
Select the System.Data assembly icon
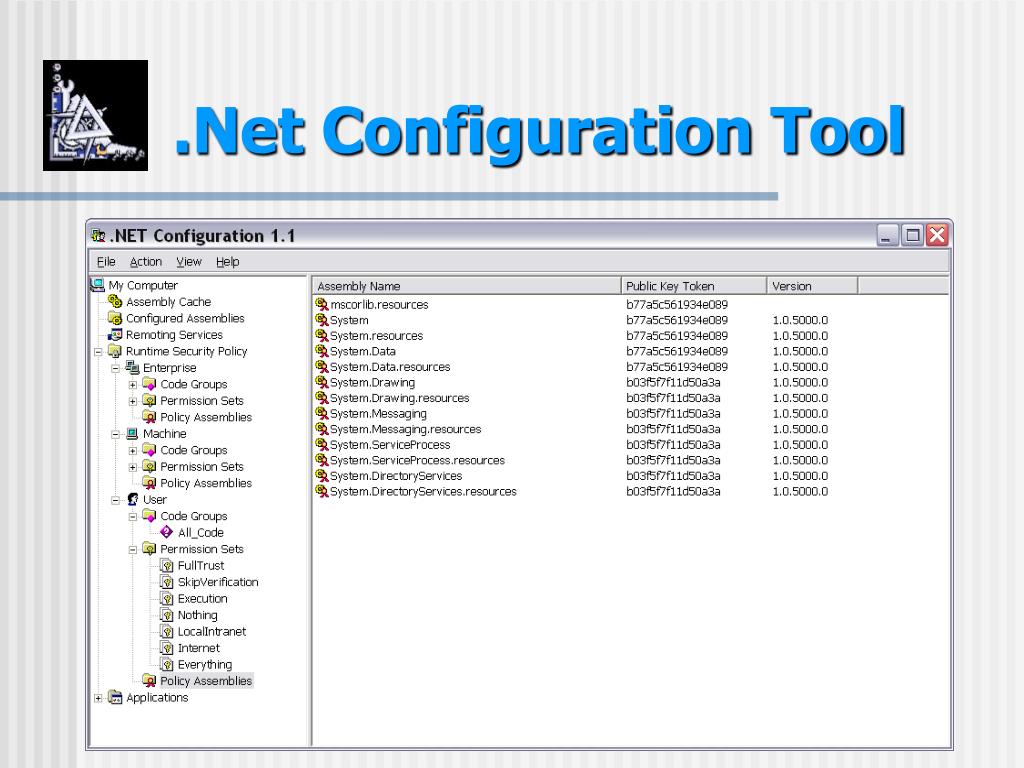(x=321, y=351)
